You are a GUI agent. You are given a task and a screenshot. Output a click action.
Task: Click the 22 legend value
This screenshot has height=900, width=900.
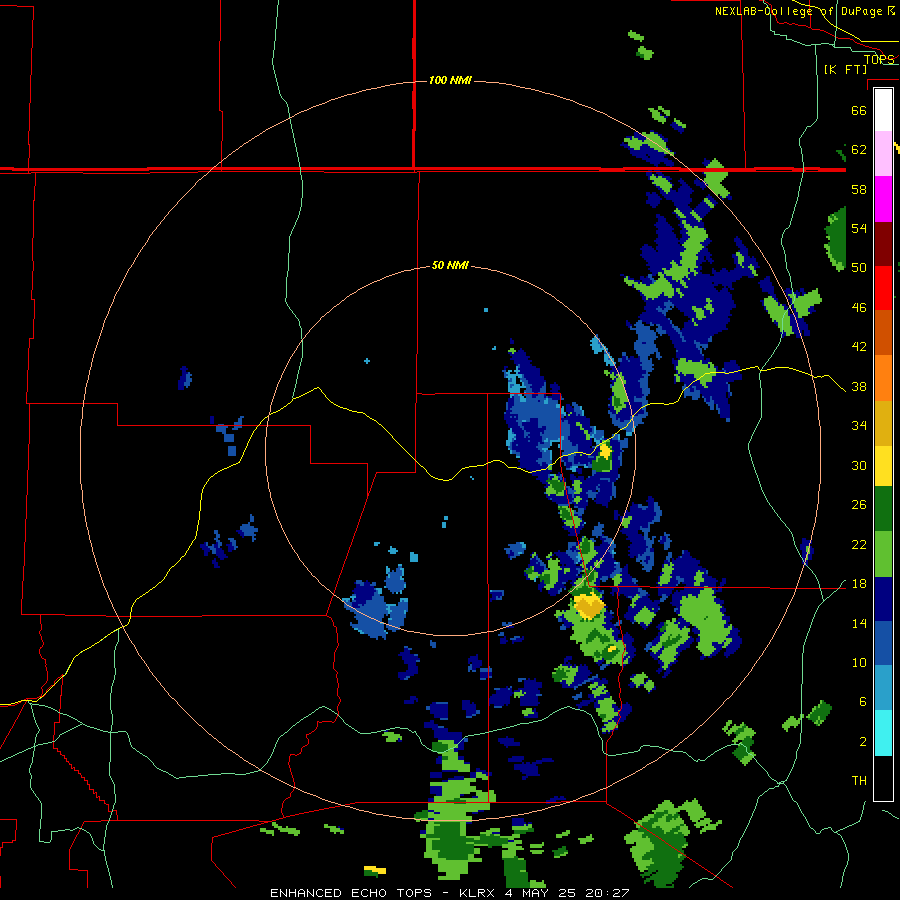click(x=859, y=544)
